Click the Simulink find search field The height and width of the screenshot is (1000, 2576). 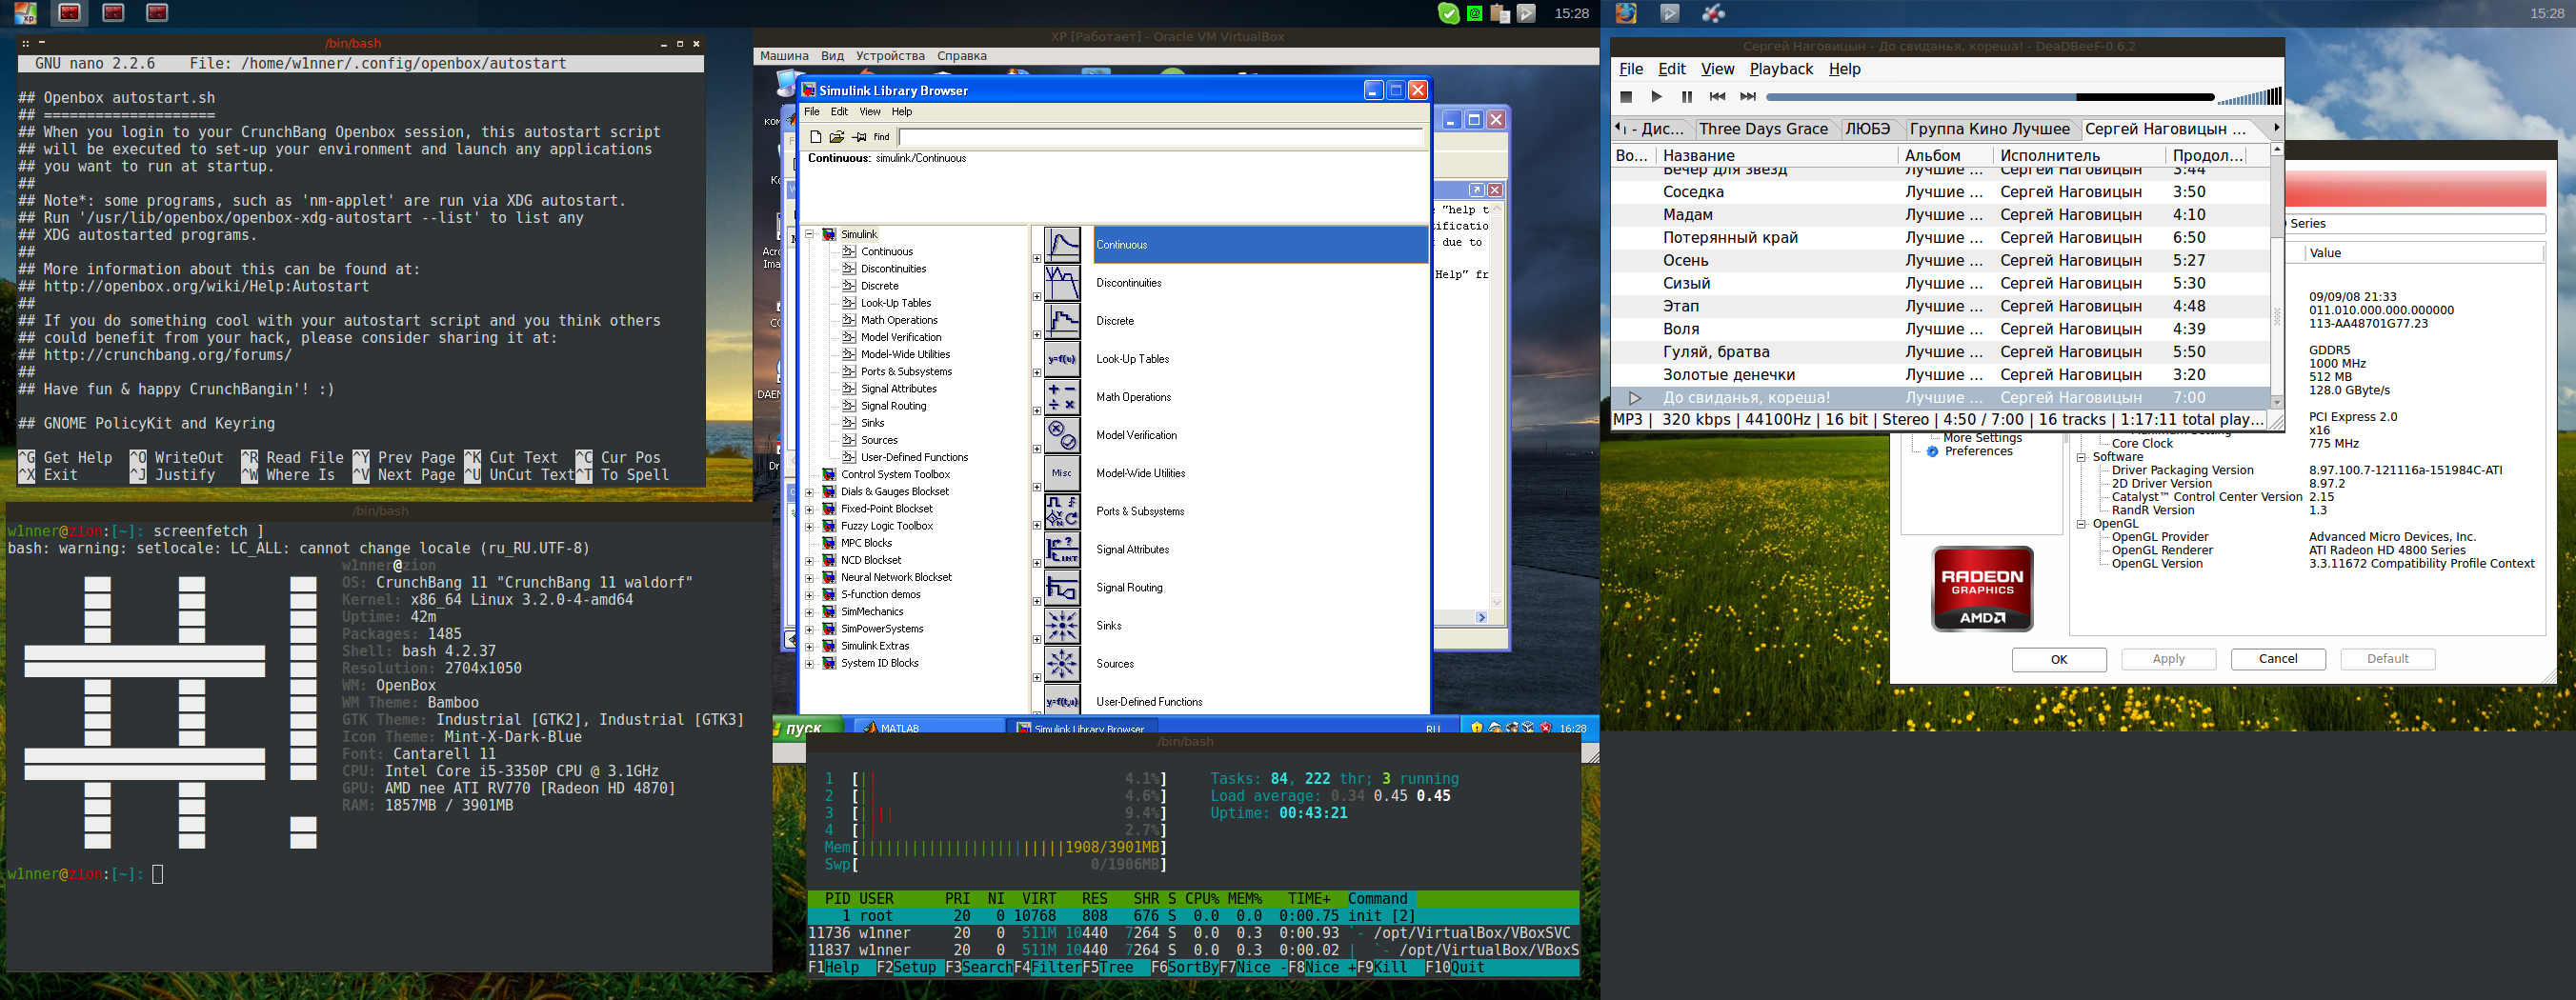coord(1161,137)
